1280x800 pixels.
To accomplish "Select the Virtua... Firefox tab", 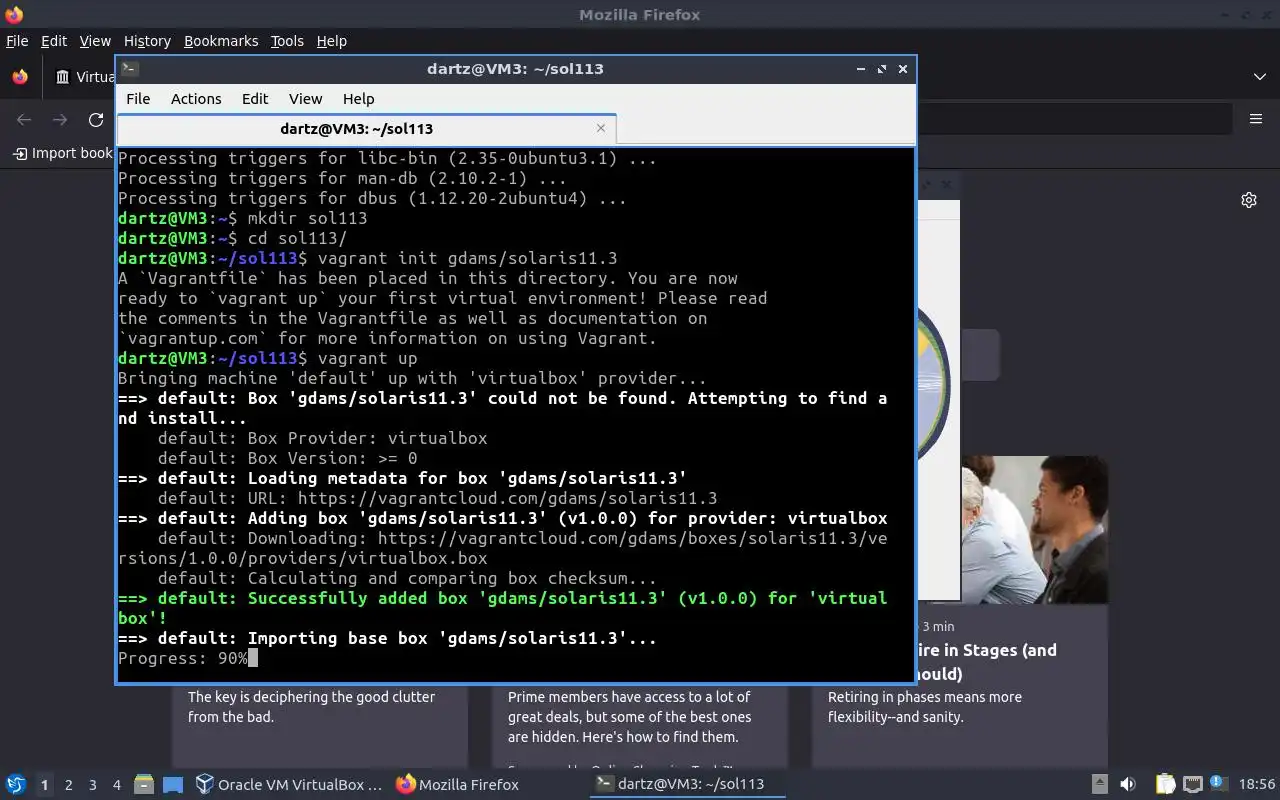I will click(x=84, y=77).
